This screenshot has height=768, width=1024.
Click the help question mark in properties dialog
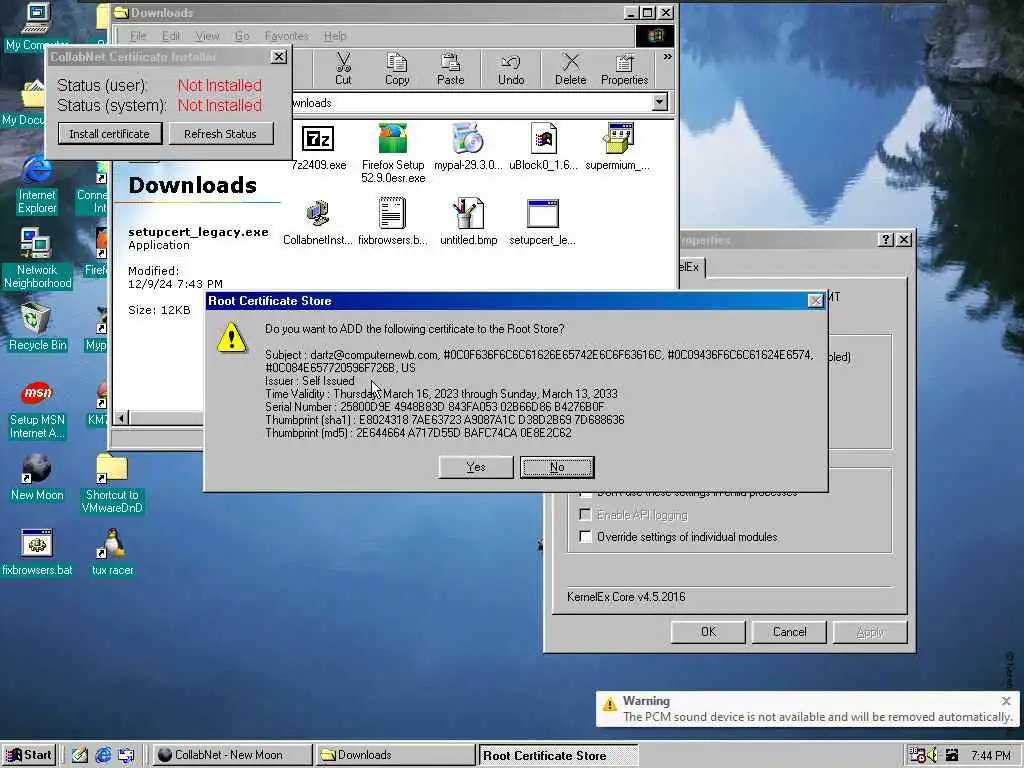(886, 240)
